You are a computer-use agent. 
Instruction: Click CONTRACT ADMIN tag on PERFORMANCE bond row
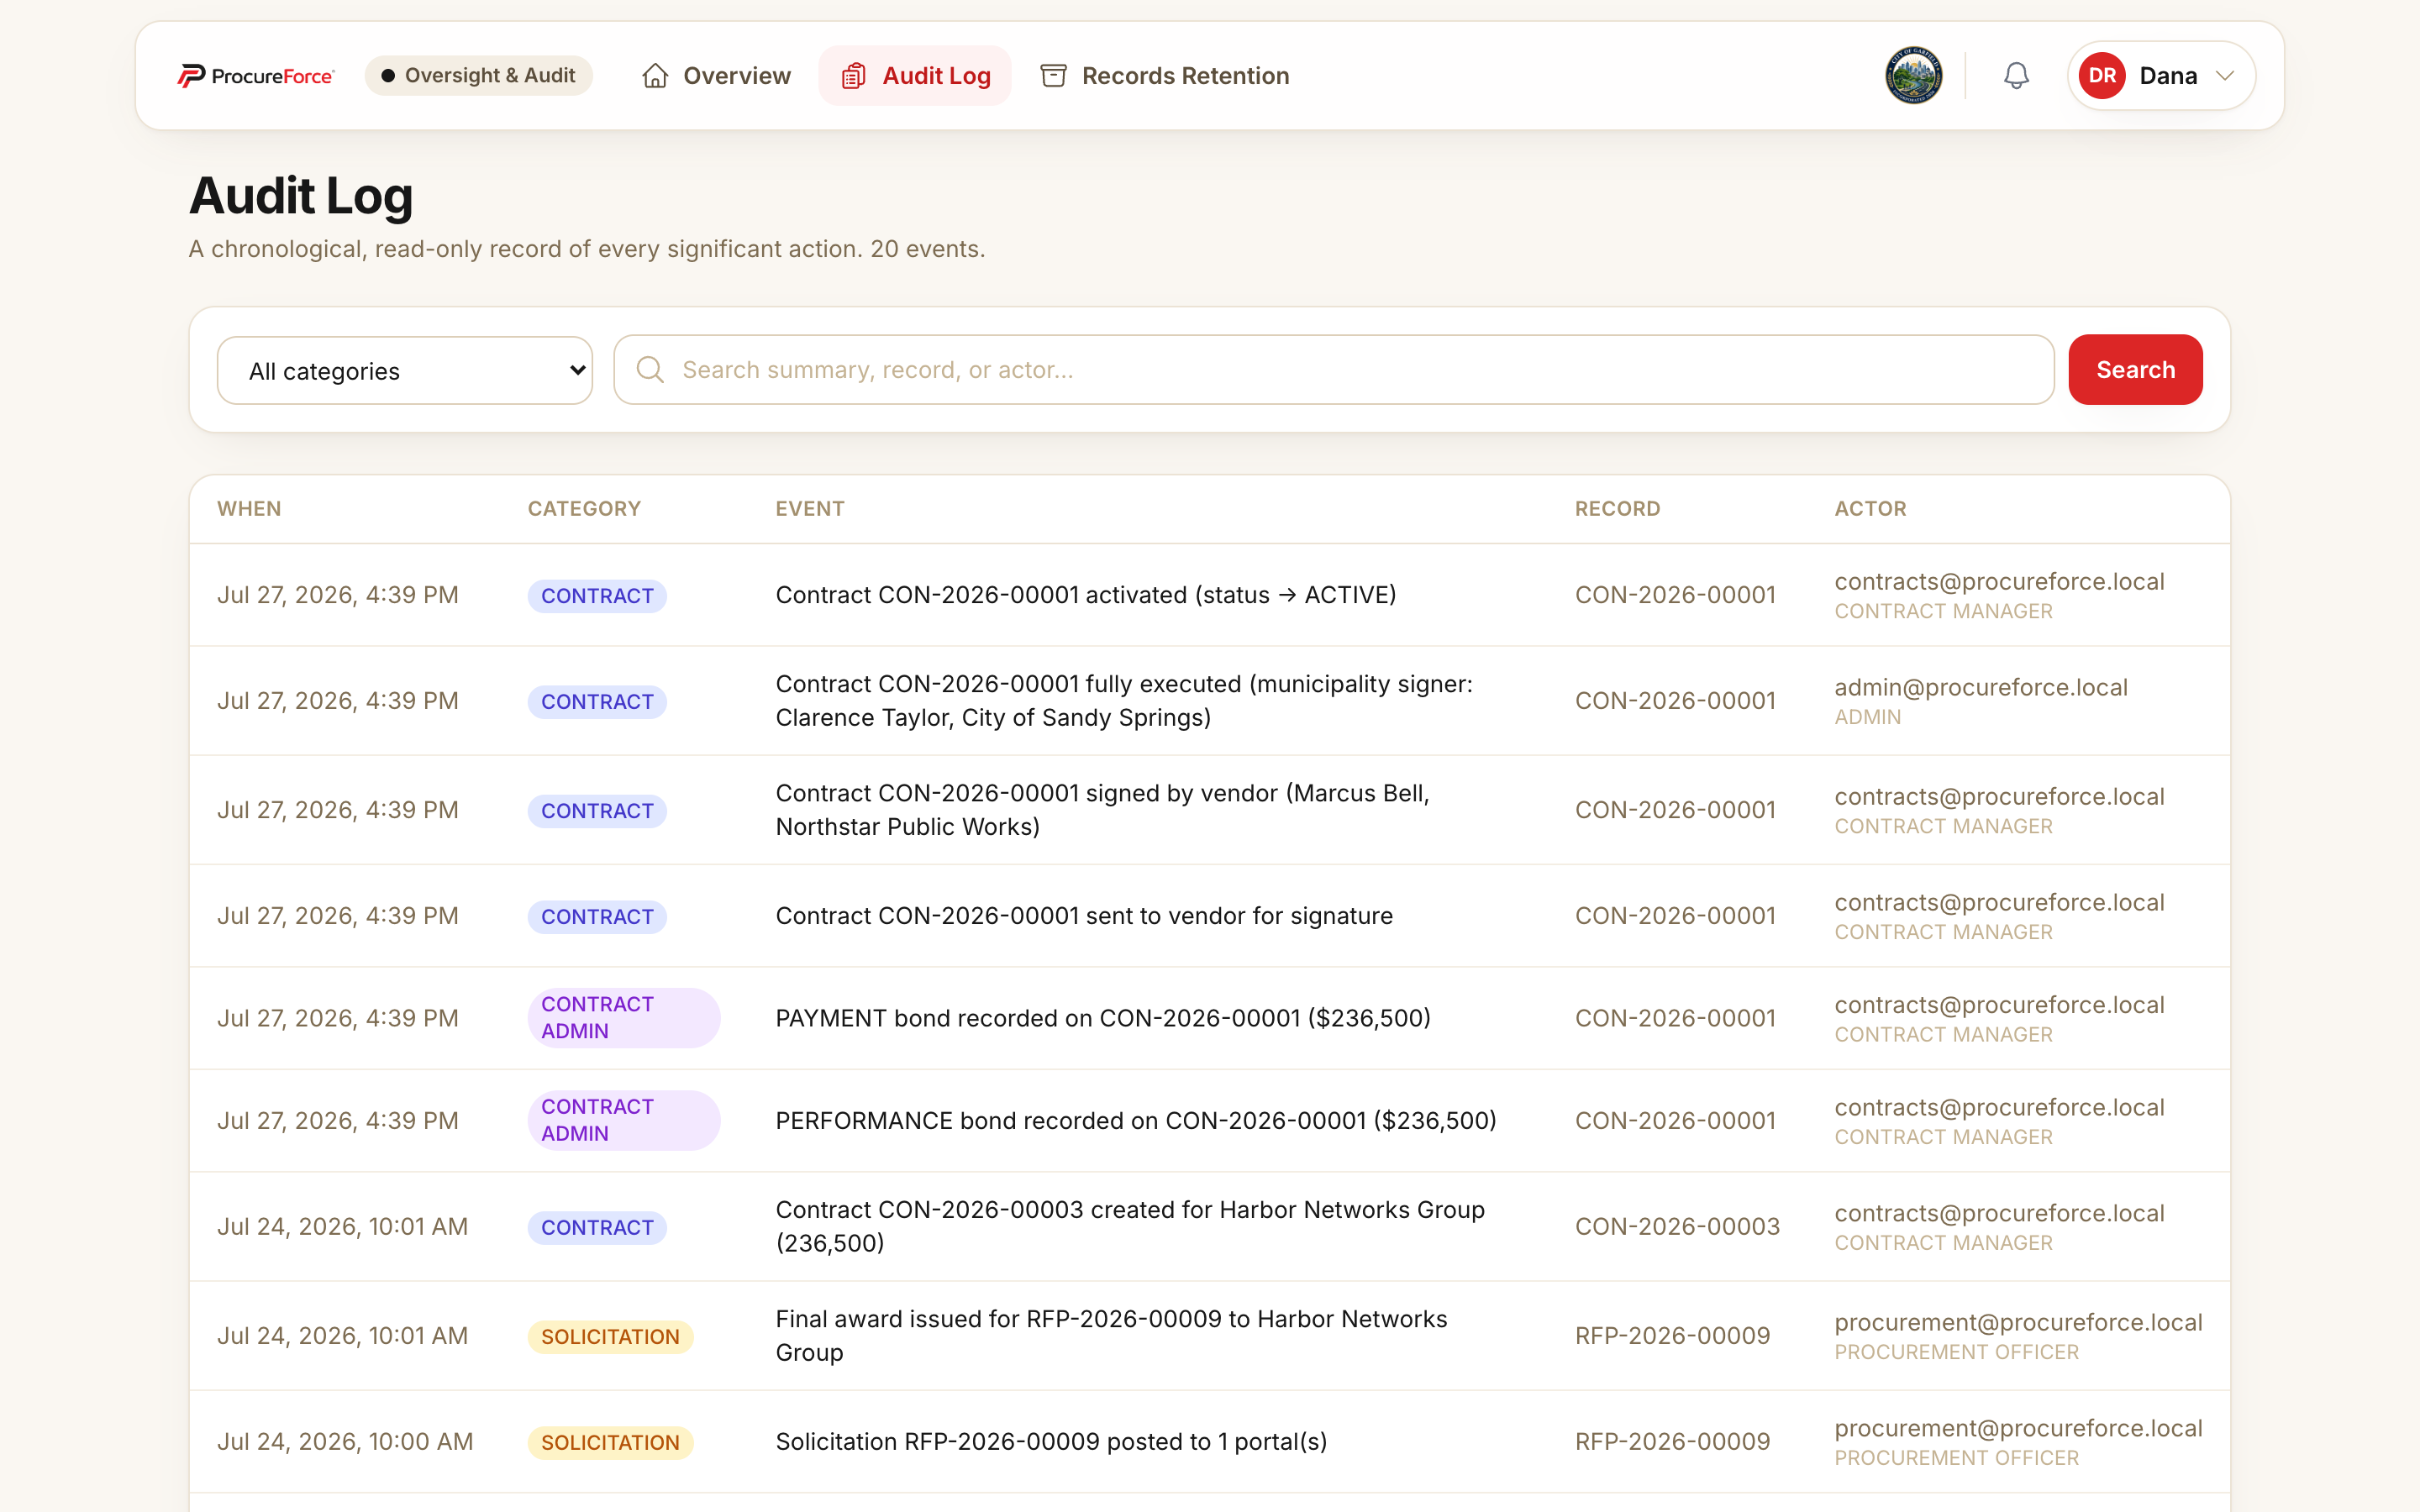624,1121
